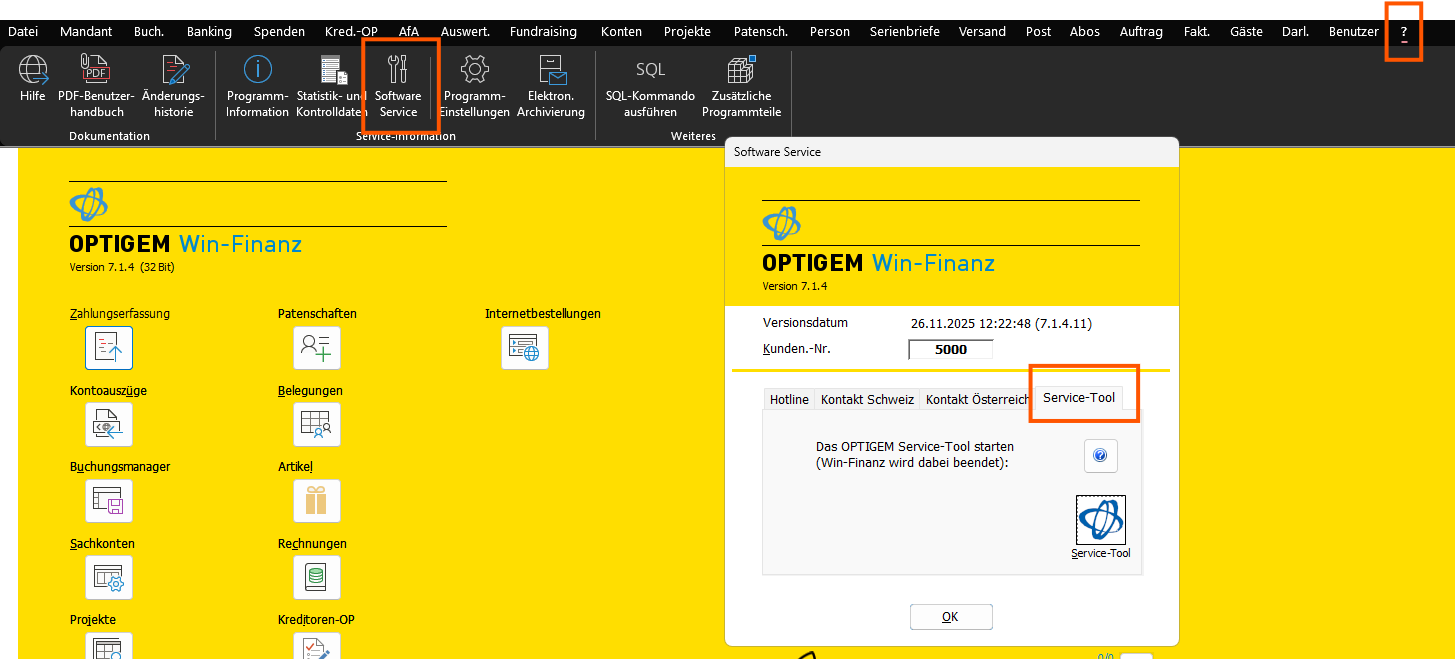Open the Banking menu
Screen dimensions: 1455x659
209,32
